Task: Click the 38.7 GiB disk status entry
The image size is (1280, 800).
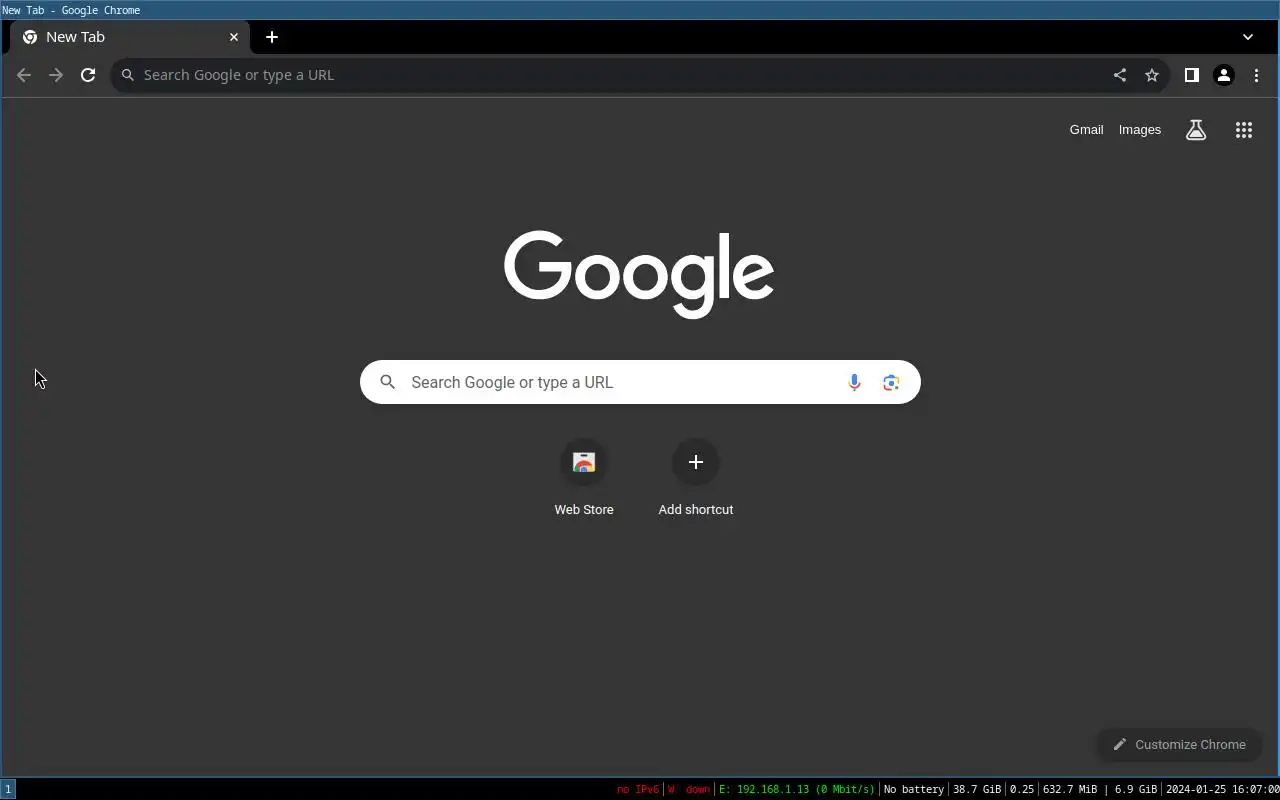Action: point(977,789)
